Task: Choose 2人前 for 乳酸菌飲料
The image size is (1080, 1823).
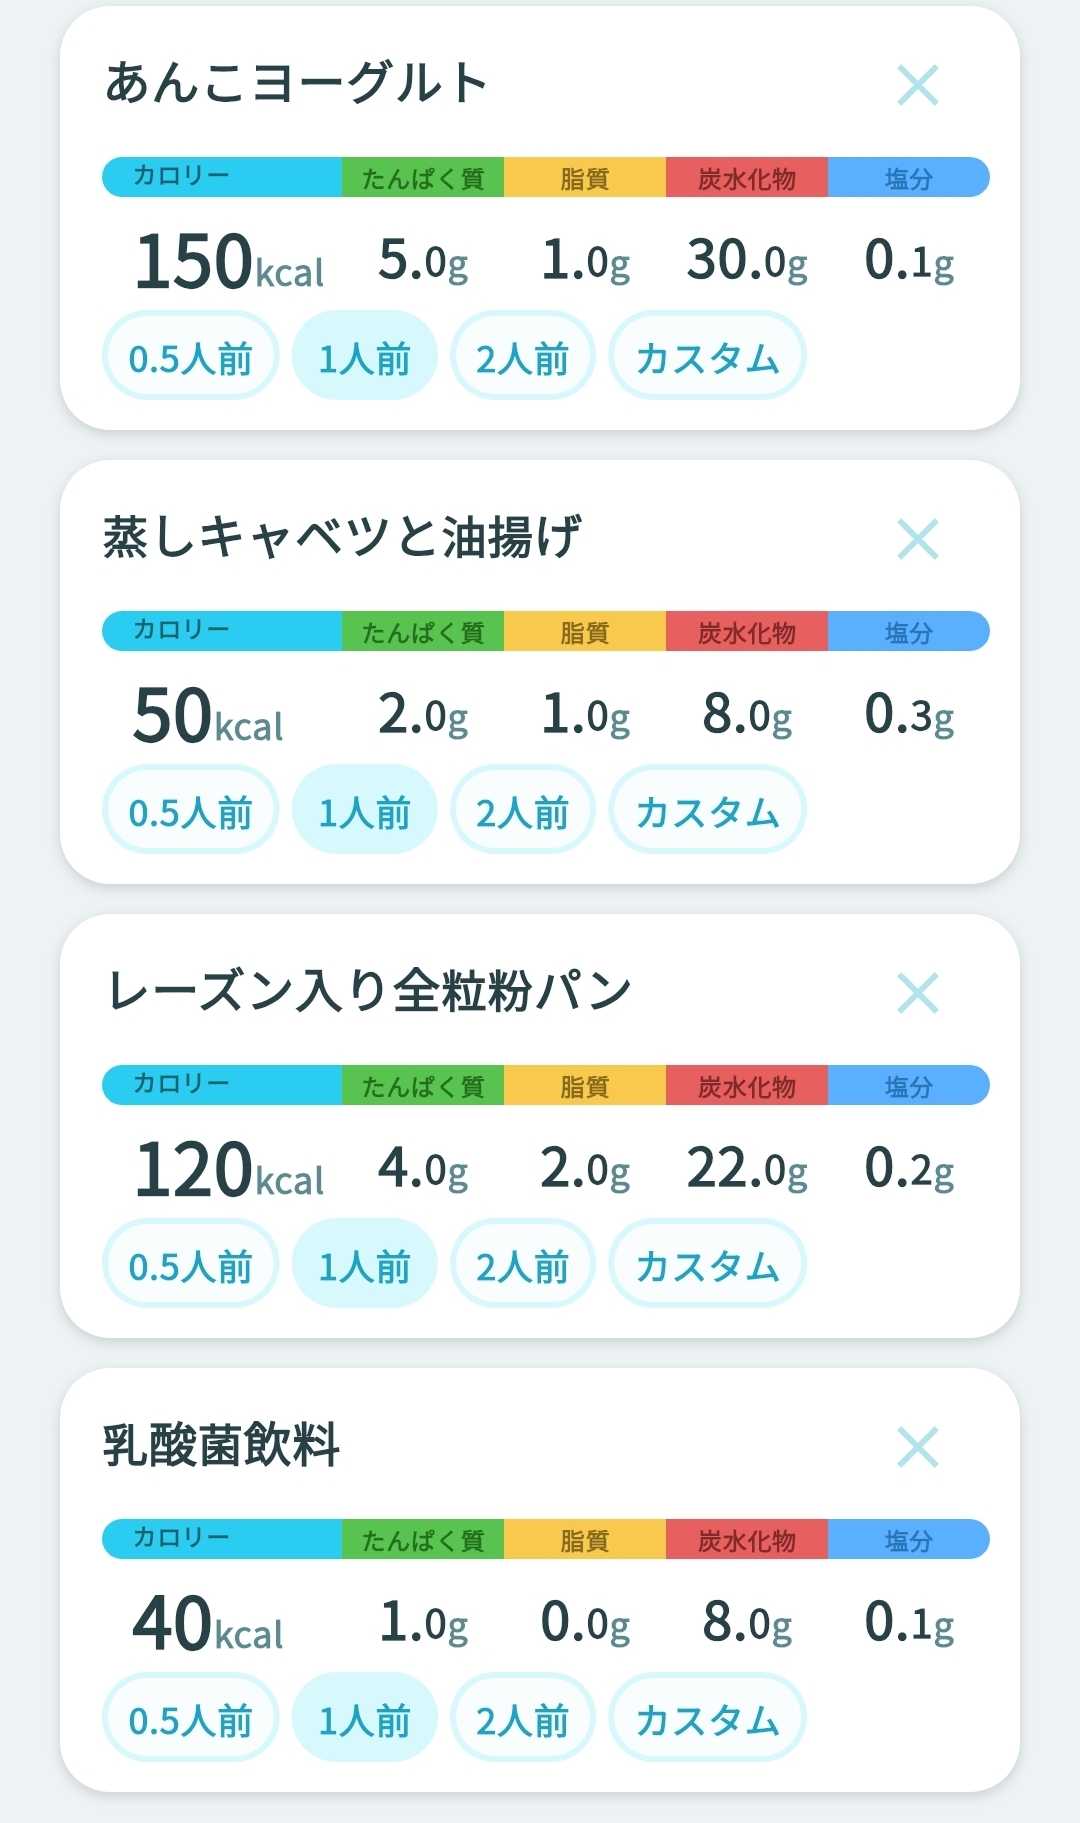Action: tap(522, 1718)
